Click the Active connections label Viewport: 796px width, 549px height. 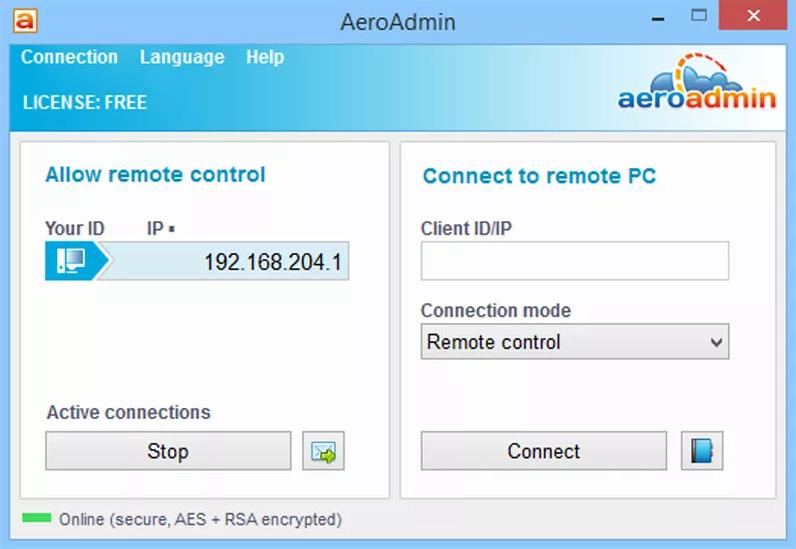click(x=128, y=412)
